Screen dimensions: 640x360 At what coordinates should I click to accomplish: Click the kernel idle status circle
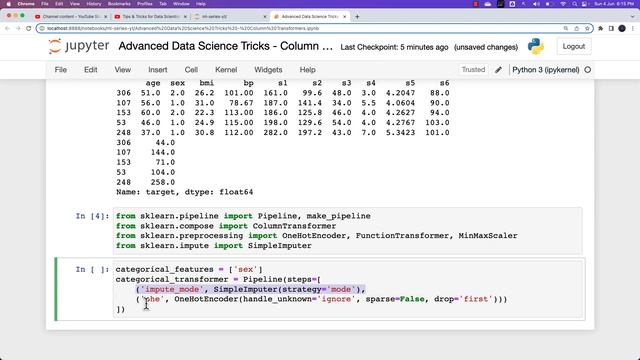[588, 70]
